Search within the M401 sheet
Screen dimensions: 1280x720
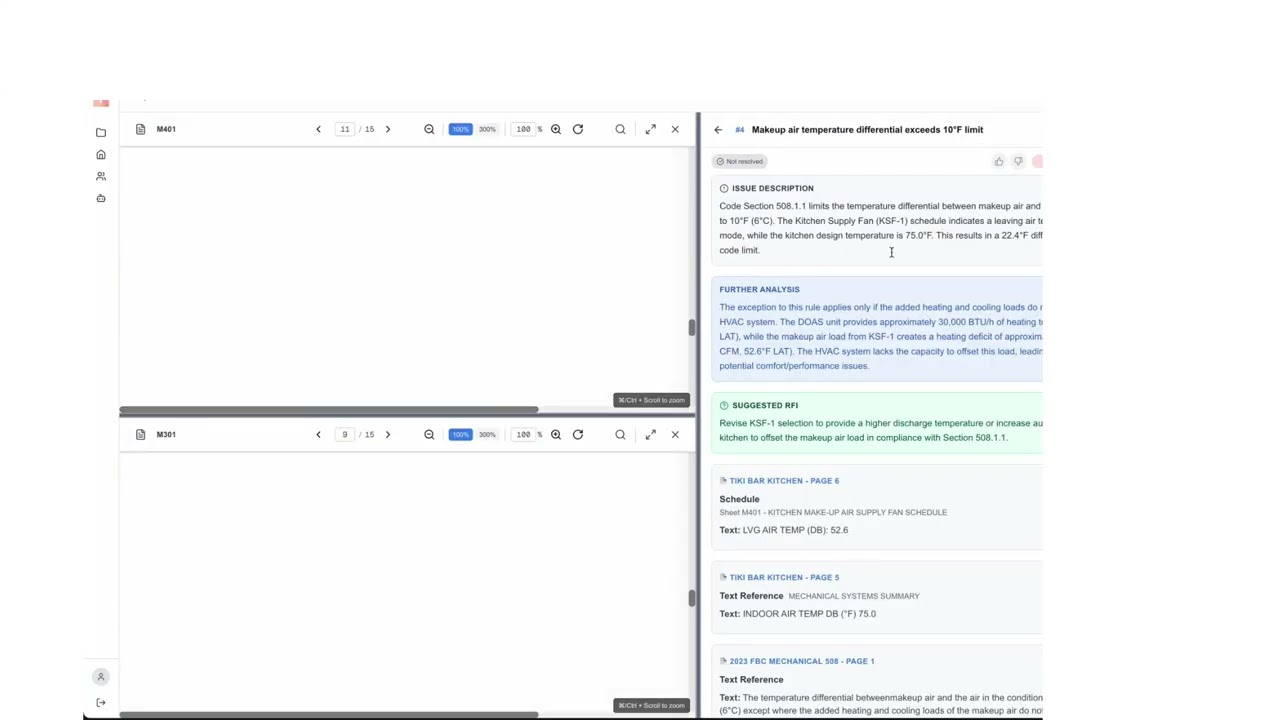tap(620, 129)
